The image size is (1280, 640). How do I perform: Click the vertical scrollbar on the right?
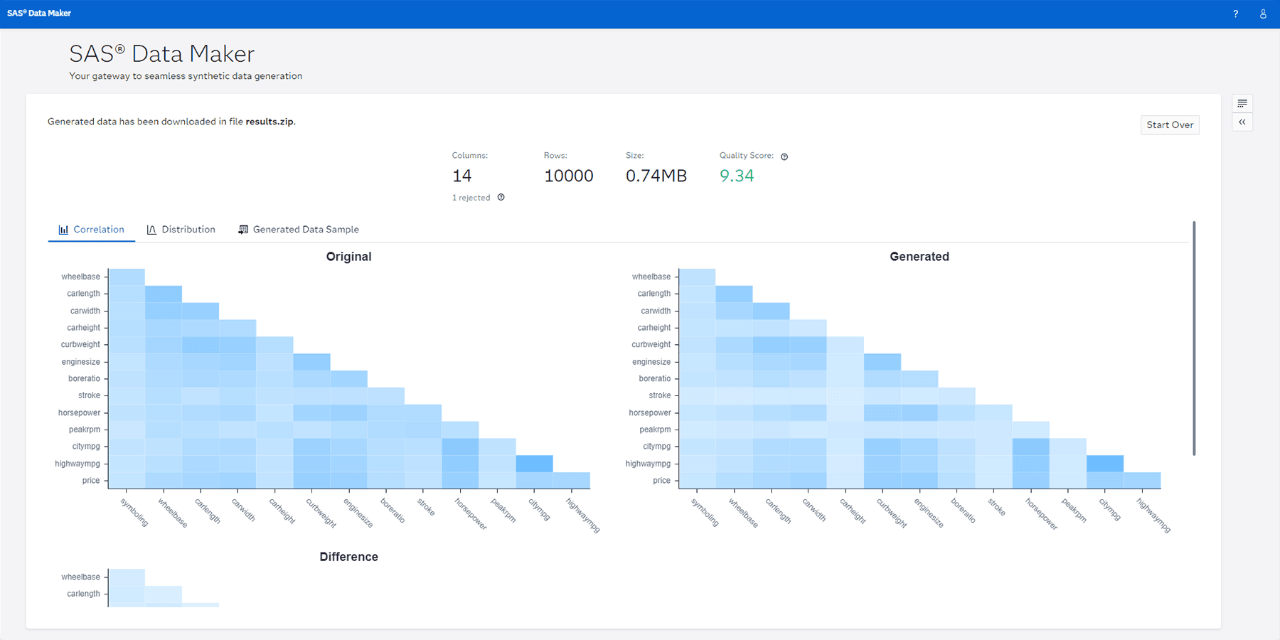pyautogui.click(x=1193, y=340)
